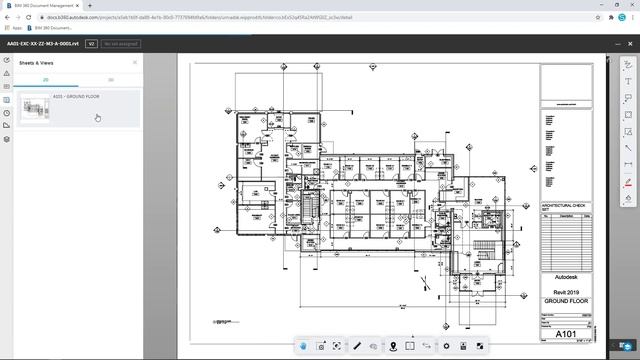Switch to the 3D tab
This screenshot has height=360, width=640.
111,80
